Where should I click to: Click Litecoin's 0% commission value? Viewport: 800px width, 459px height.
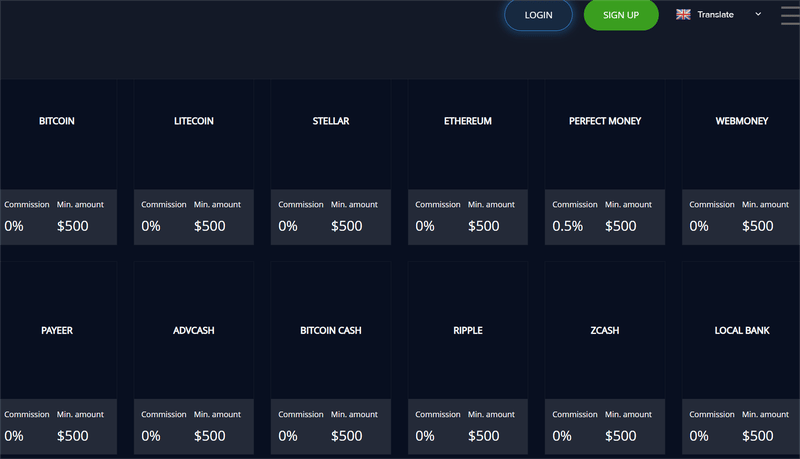pyautogui.click(x=151, y=226)
